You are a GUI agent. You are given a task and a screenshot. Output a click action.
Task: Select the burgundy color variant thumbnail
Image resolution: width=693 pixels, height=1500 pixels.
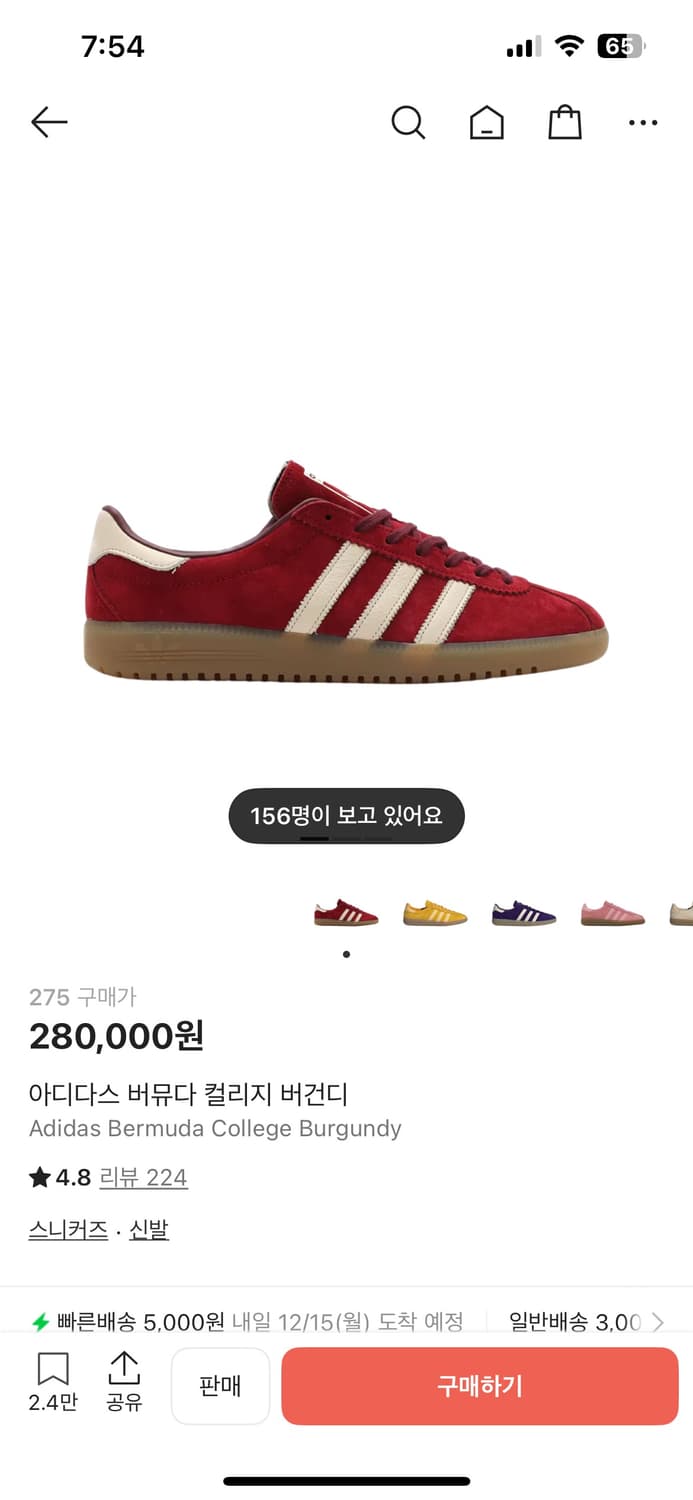point(346,912)
